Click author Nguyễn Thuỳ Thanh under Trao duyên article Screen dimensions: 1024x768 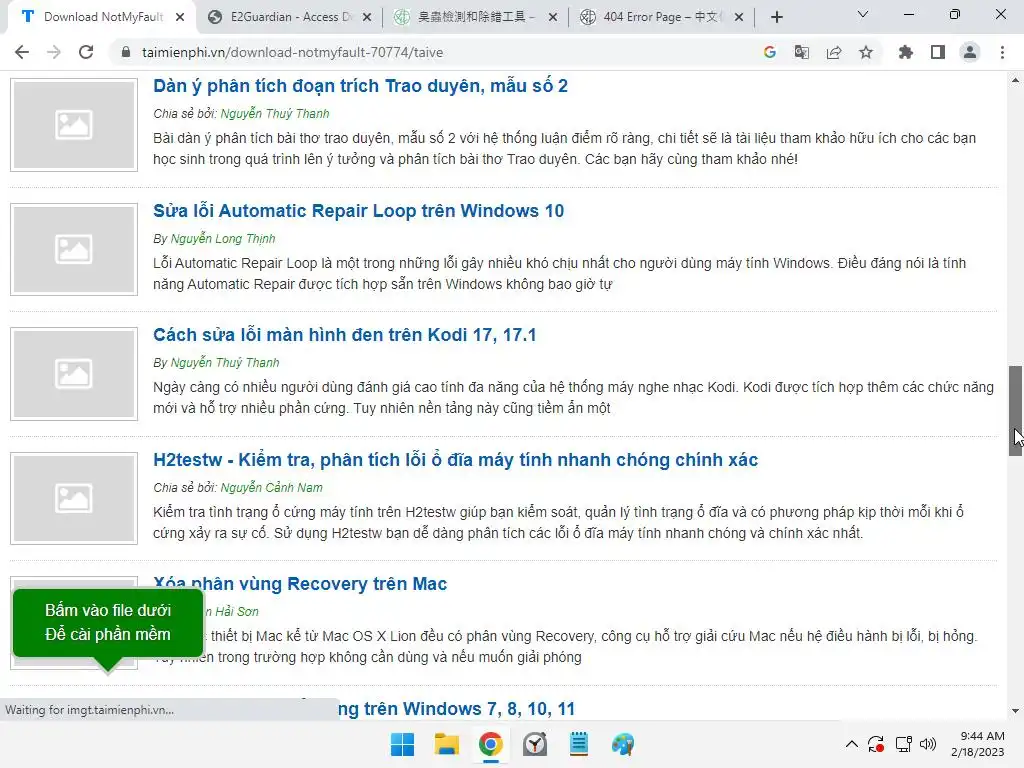point(275,114)
